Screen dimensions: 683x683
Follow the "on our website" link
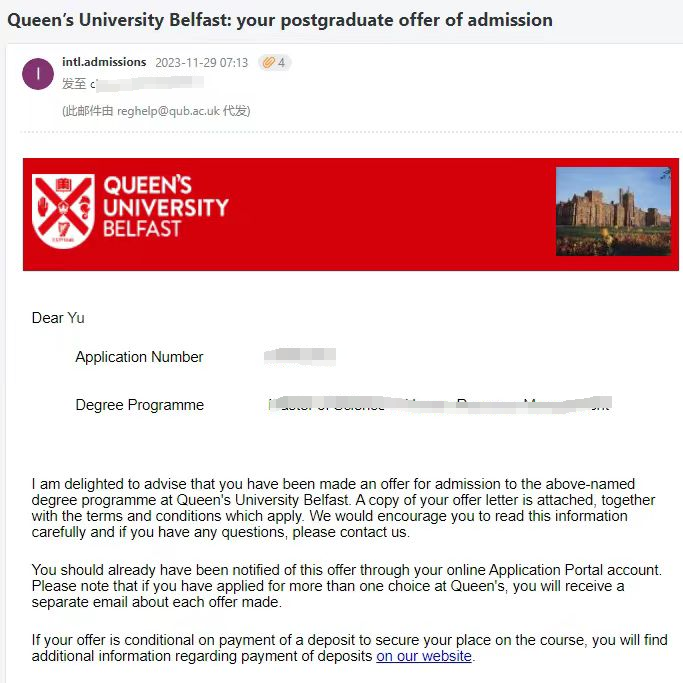[x=424, y=656]
